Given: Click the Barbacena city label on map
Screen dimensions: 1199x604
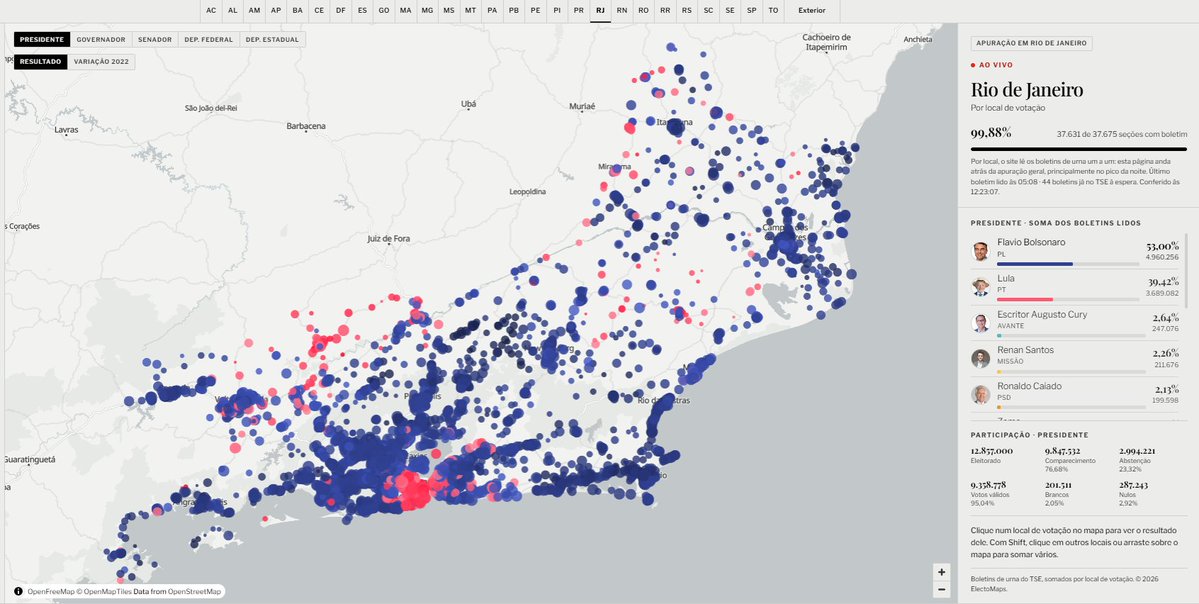Looking at the screenshot, I should (306, 126).
